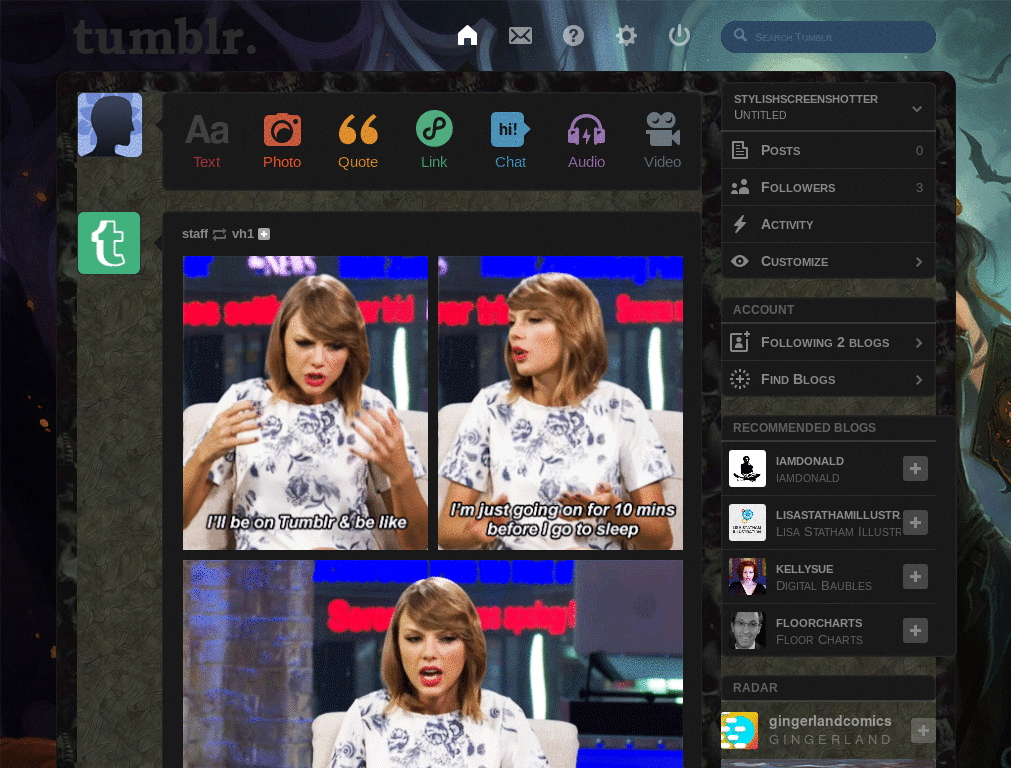
Task: Click the floorcharts avatar thumbnail
Action: pos(747,630)
